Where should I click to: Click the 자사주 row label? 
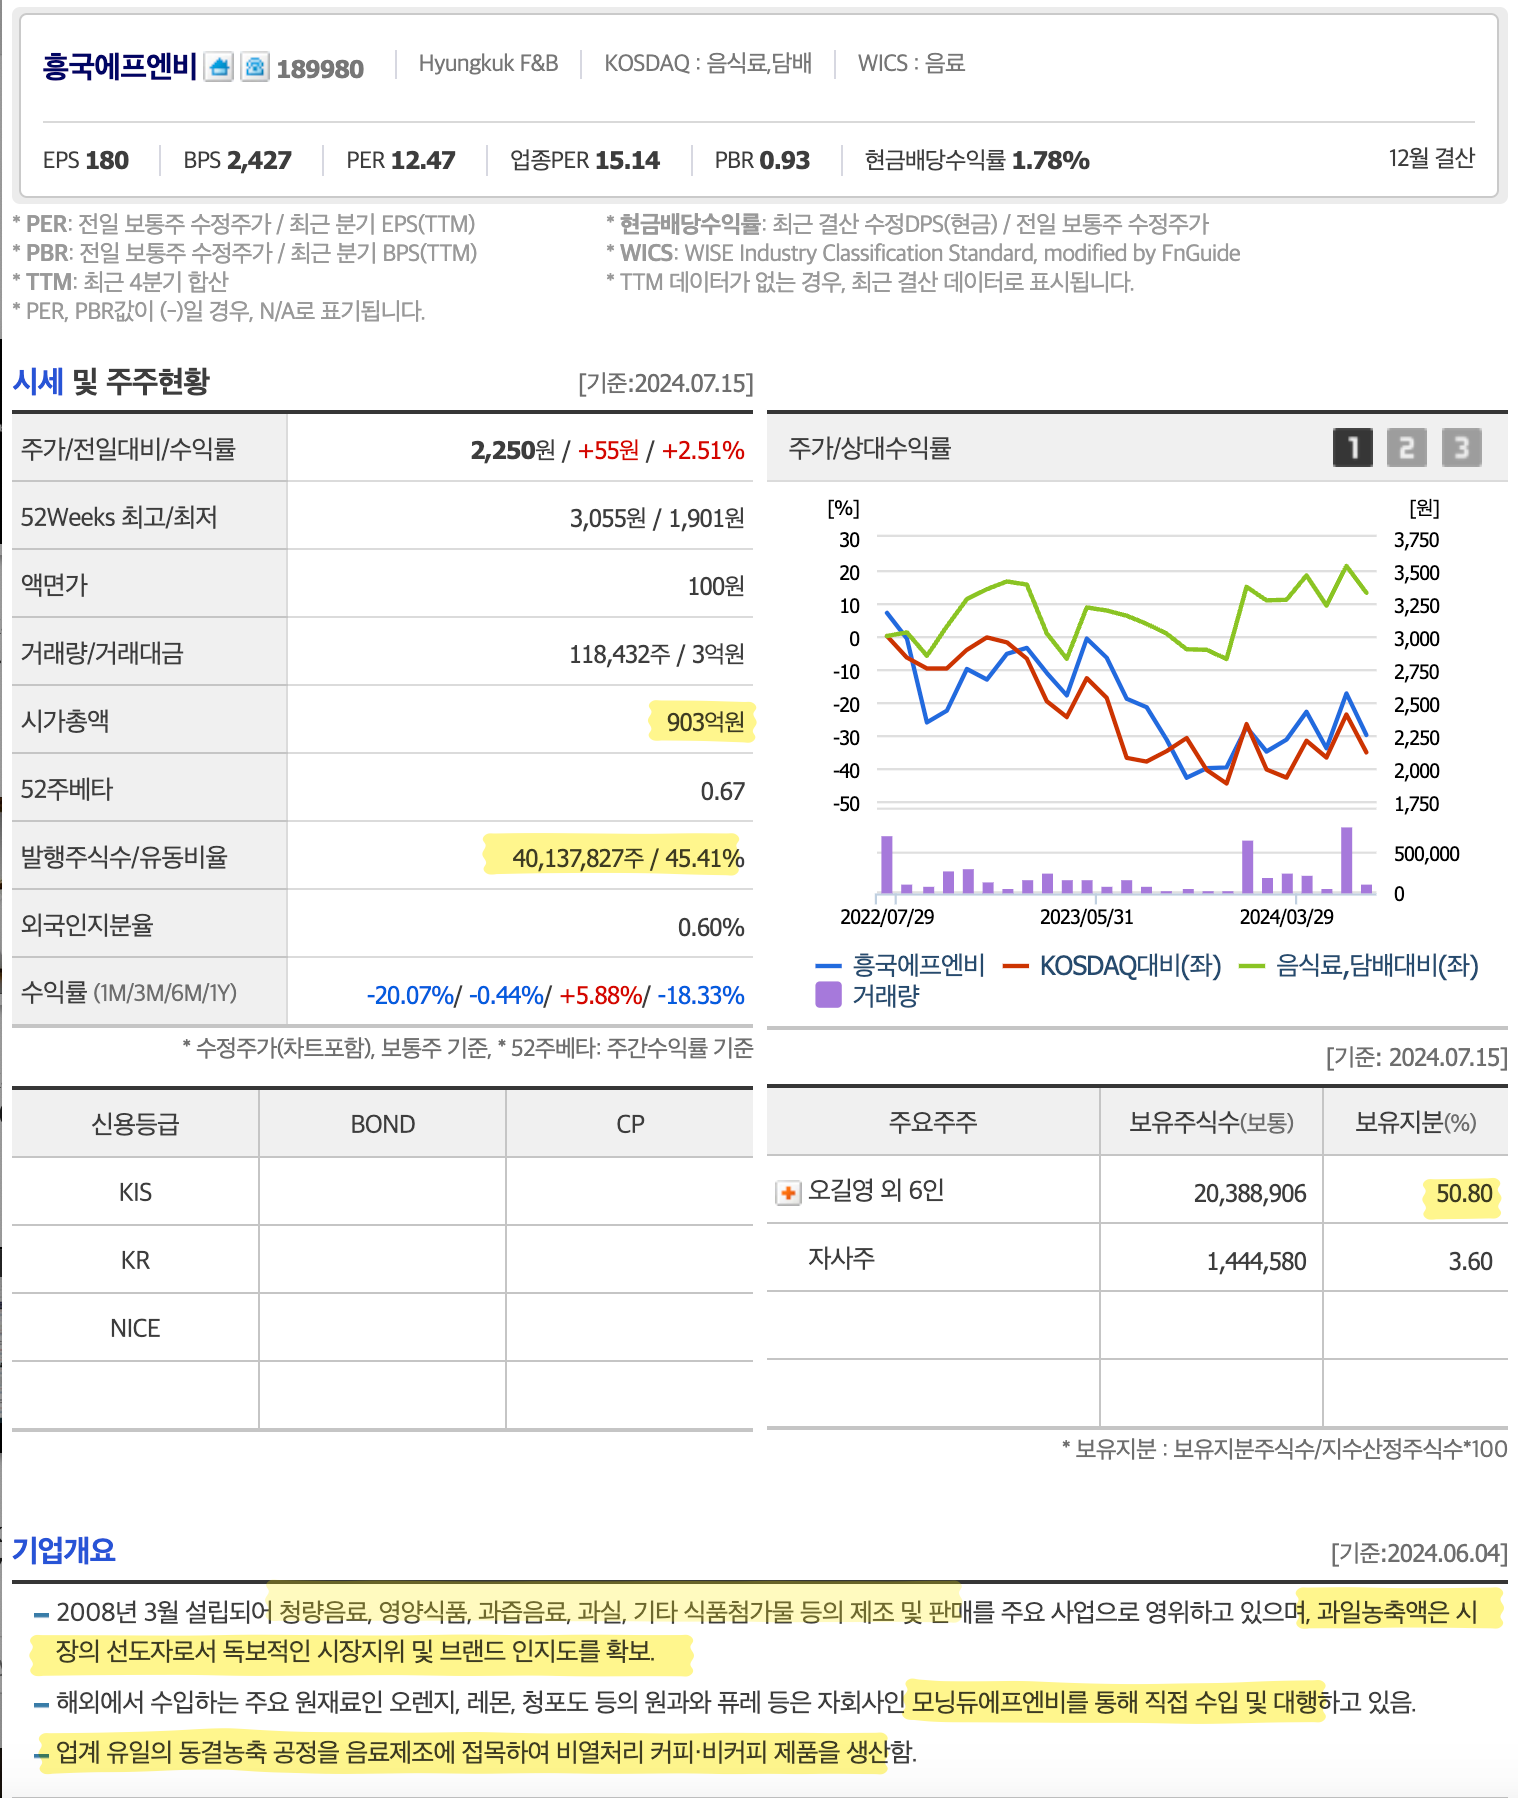pyautogui.click(x=841, y=1258)
